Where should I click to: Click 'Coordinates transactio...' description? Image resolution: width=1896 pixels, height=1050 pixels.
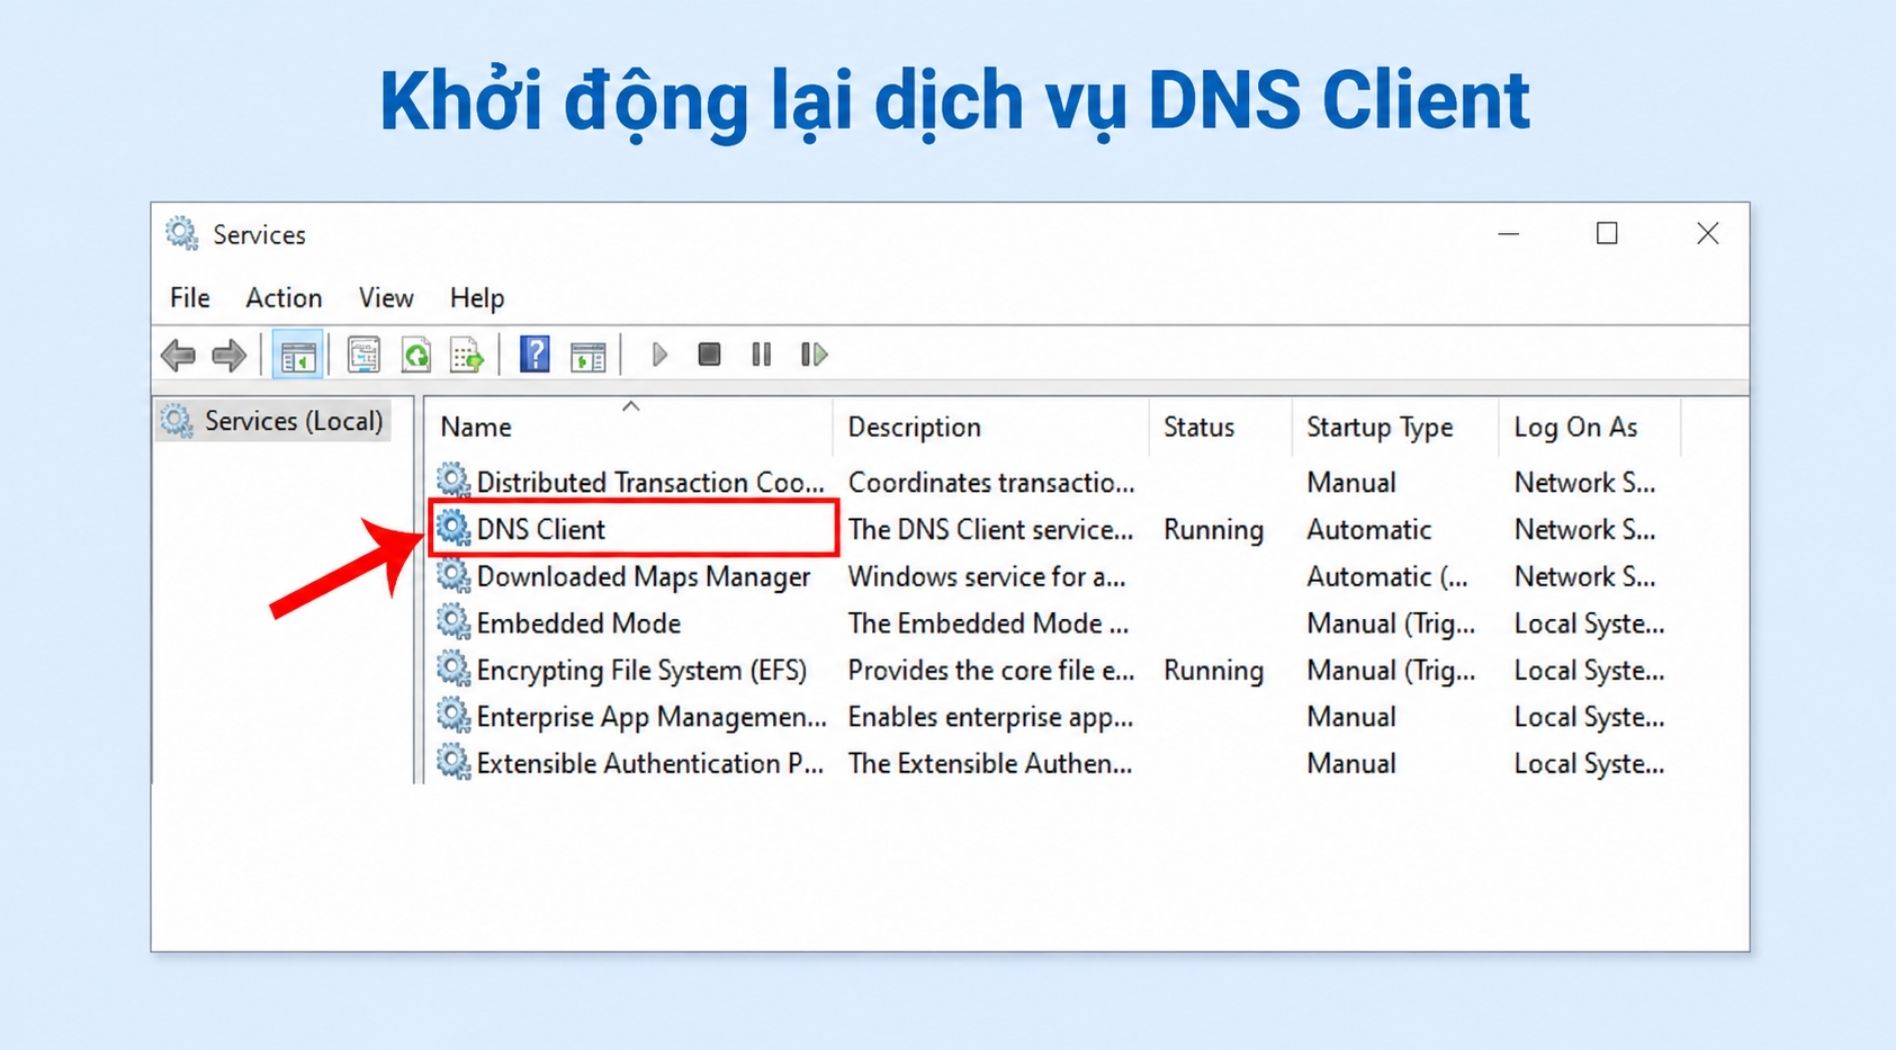click(x=991, y=482)
